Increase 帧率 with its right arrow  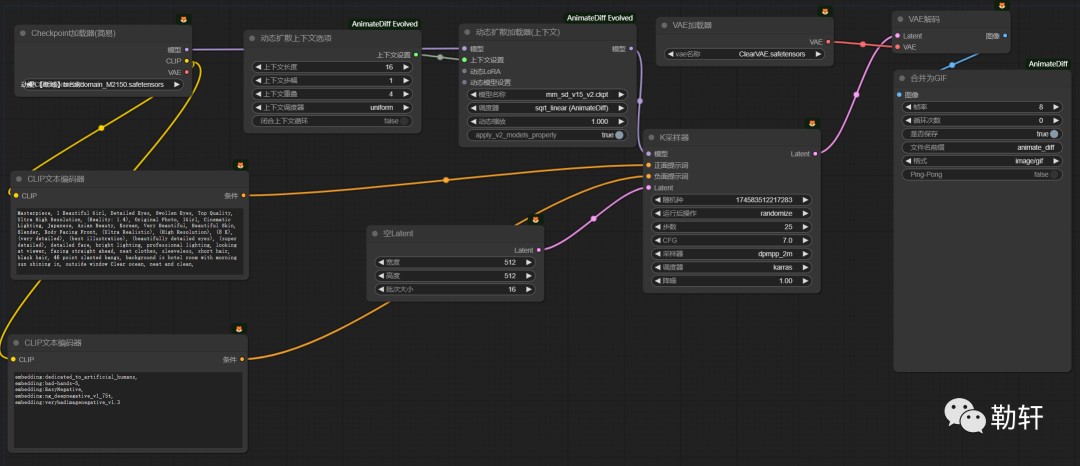(1055, 107)
